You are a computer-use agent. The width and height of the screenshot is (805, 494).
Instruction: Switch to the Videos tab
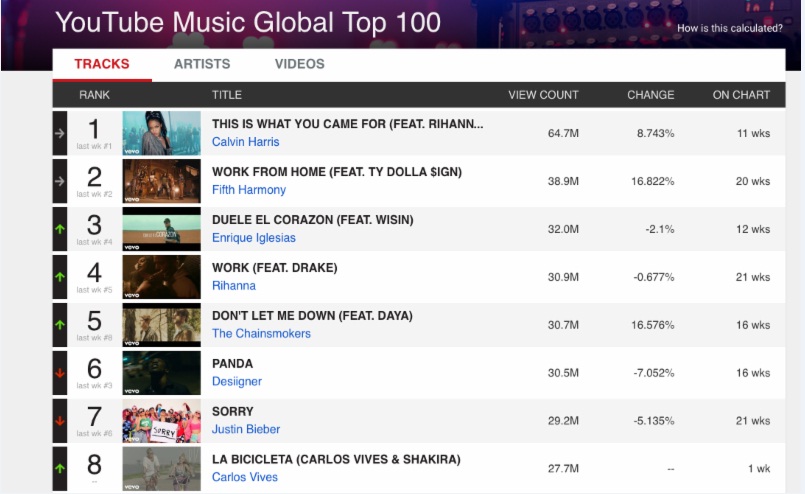pos(299,64)
